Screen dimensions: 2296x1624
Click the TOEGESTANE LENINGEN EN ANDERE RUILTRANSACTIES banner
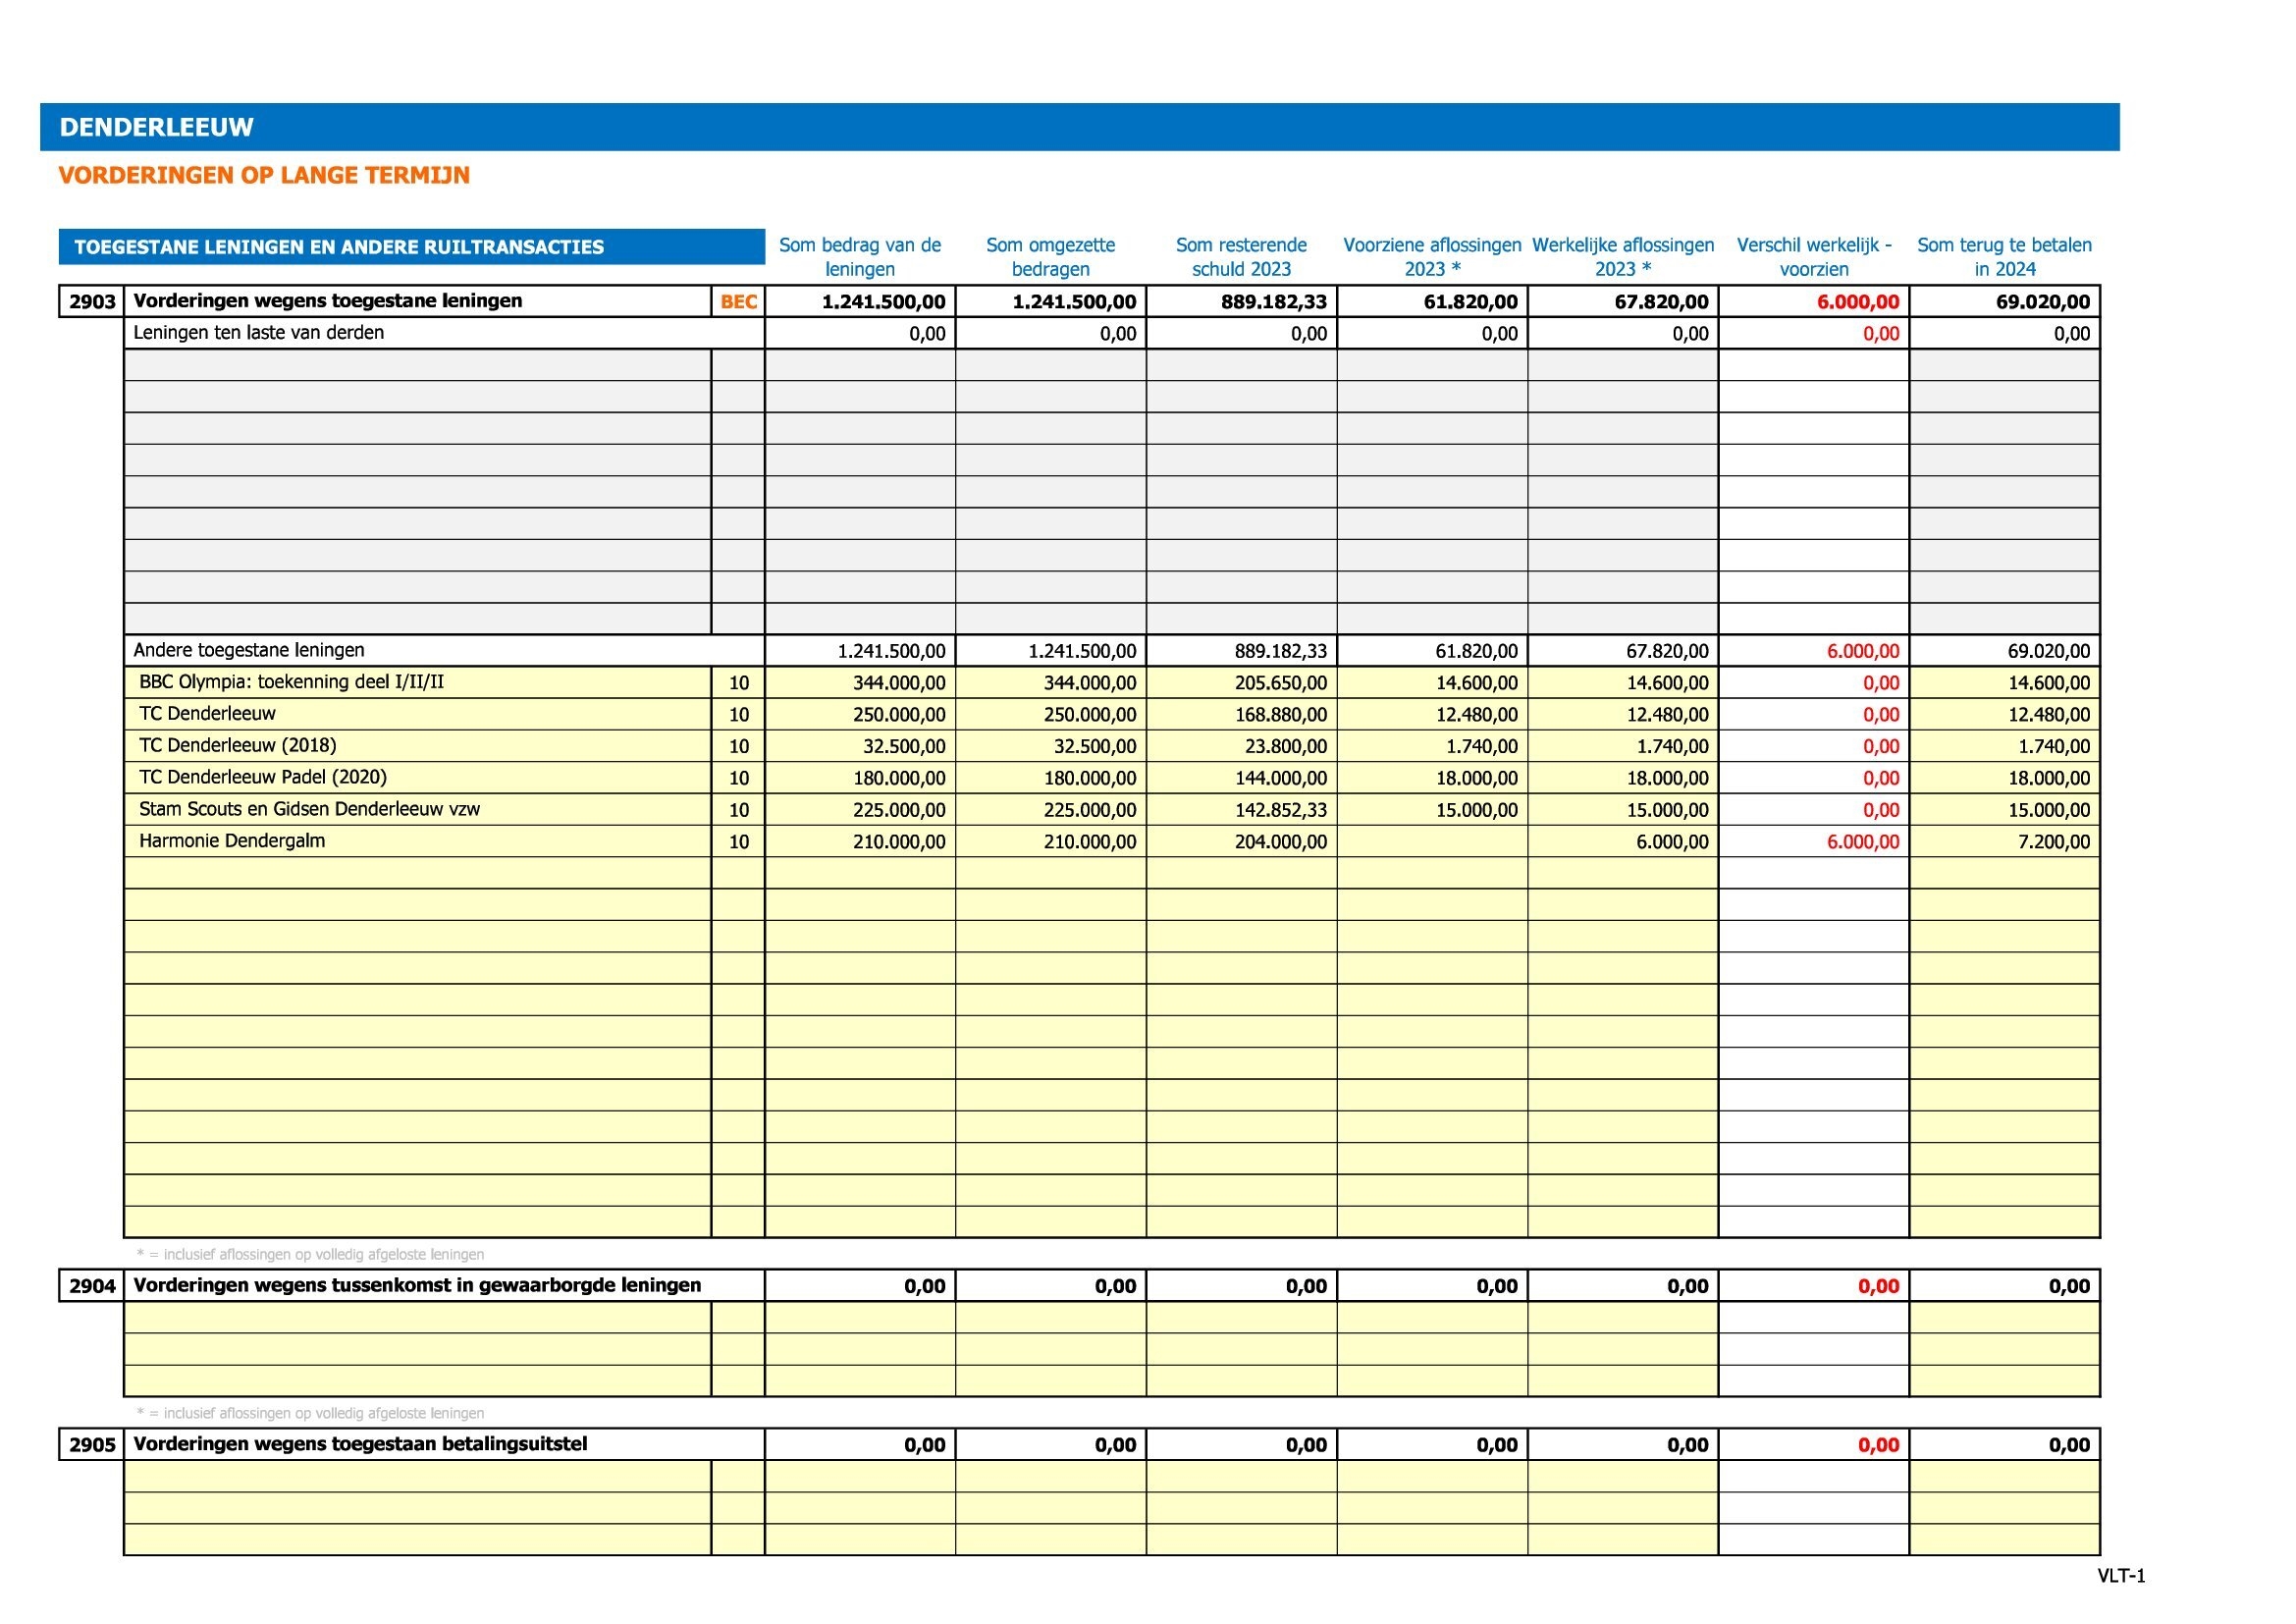coord(412,247)
